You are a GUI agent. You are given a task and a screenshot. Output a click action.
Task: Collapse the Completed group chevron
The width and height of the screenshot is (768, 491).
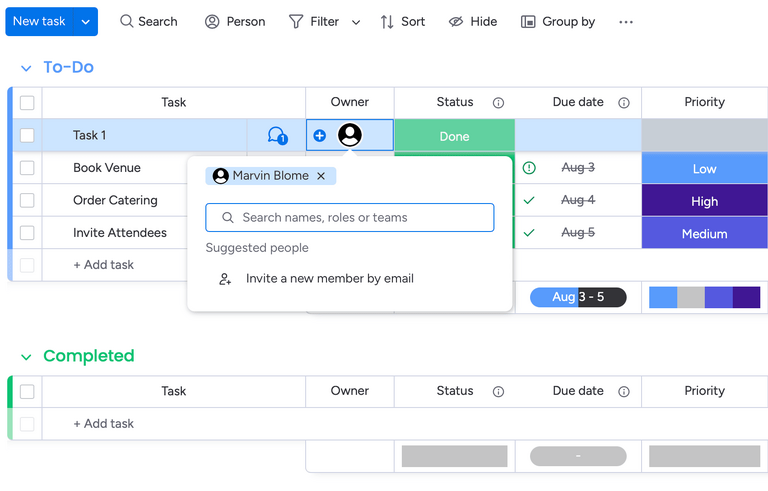click(x=26, y=357)
